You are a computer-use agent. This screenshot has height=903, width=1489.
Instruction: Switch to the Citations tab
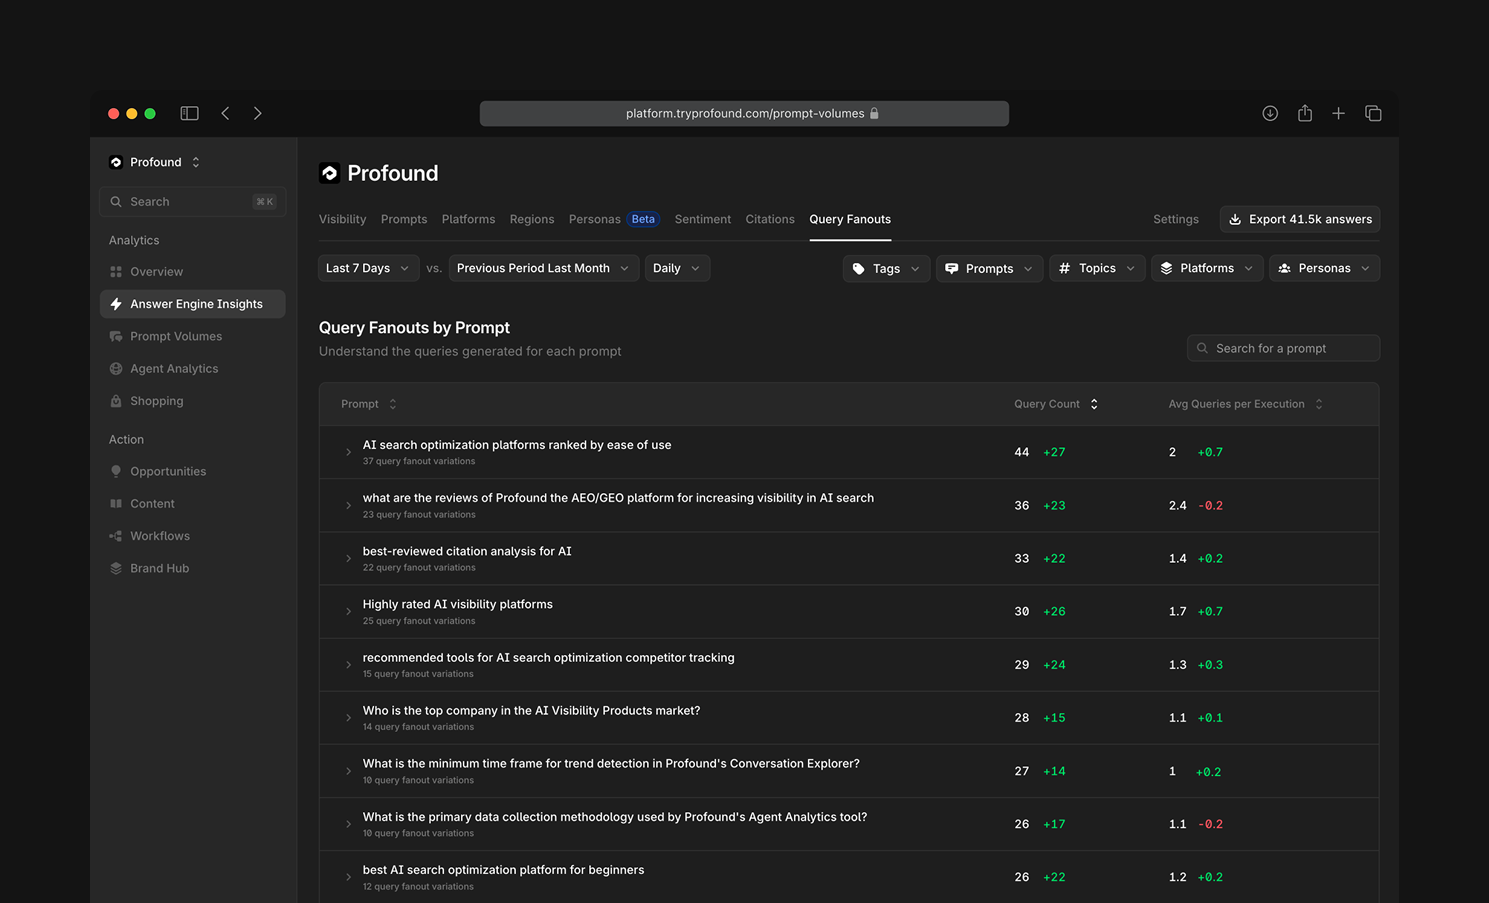769,219
